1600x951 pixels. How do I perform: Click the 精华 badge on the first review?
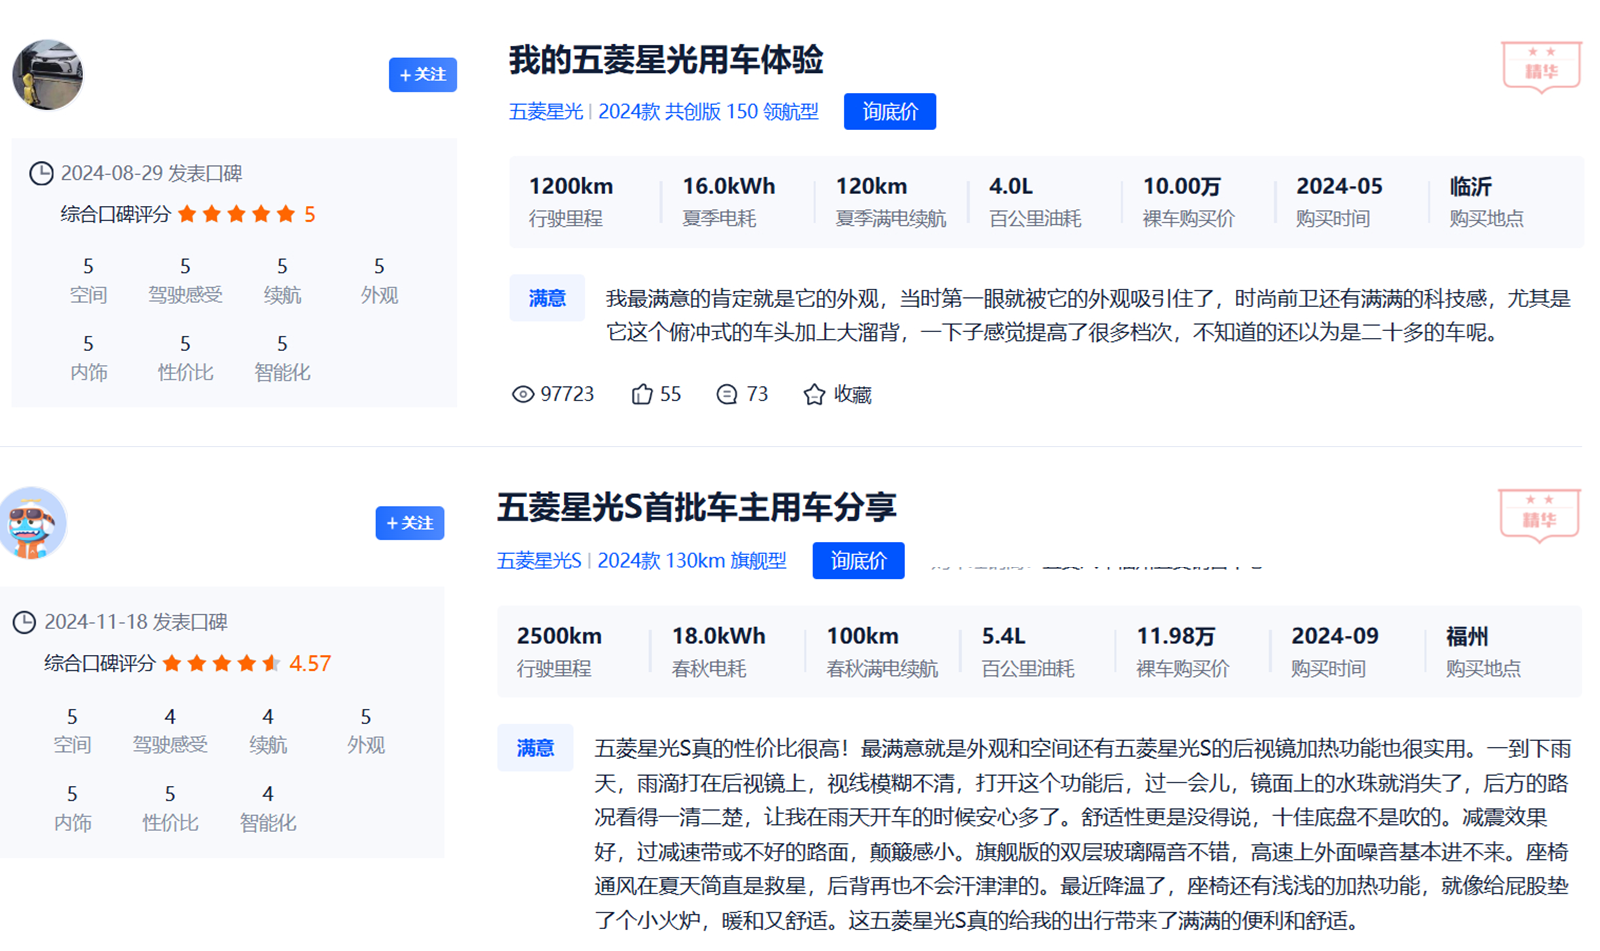(x=1541, y=67)
